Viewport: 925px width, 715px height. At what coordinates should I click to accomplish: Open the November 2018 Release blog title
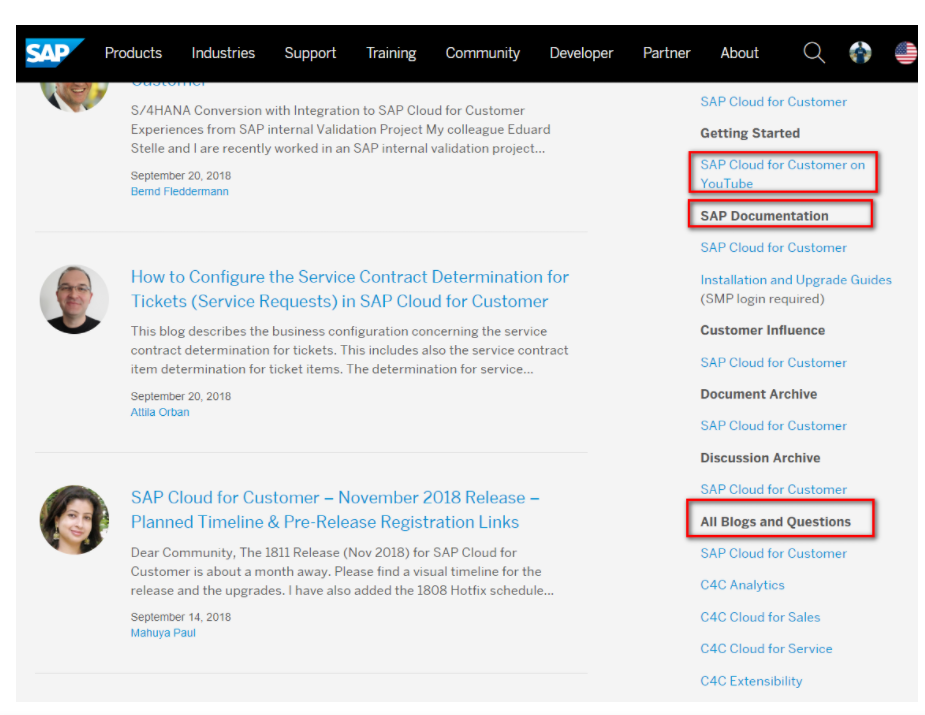click(335, 510)
